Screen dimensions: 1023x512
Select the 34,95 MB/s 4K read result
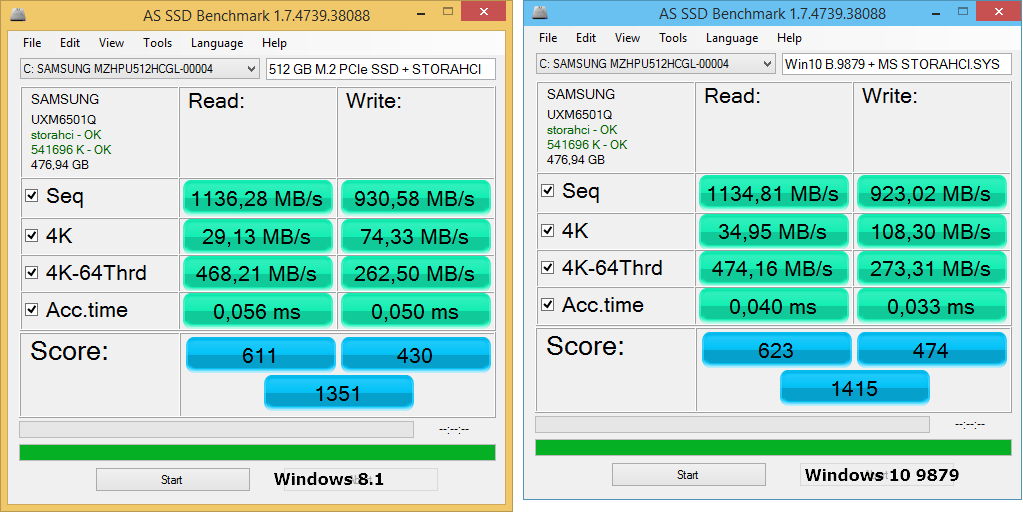pos(774,230)
